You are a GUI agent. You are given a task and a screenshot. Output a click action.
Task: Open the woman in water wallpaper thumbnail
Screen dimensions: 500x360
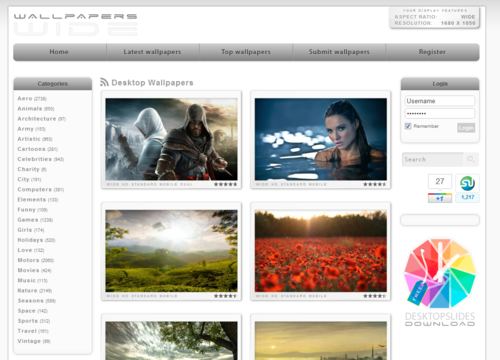(x=321, y=139)
